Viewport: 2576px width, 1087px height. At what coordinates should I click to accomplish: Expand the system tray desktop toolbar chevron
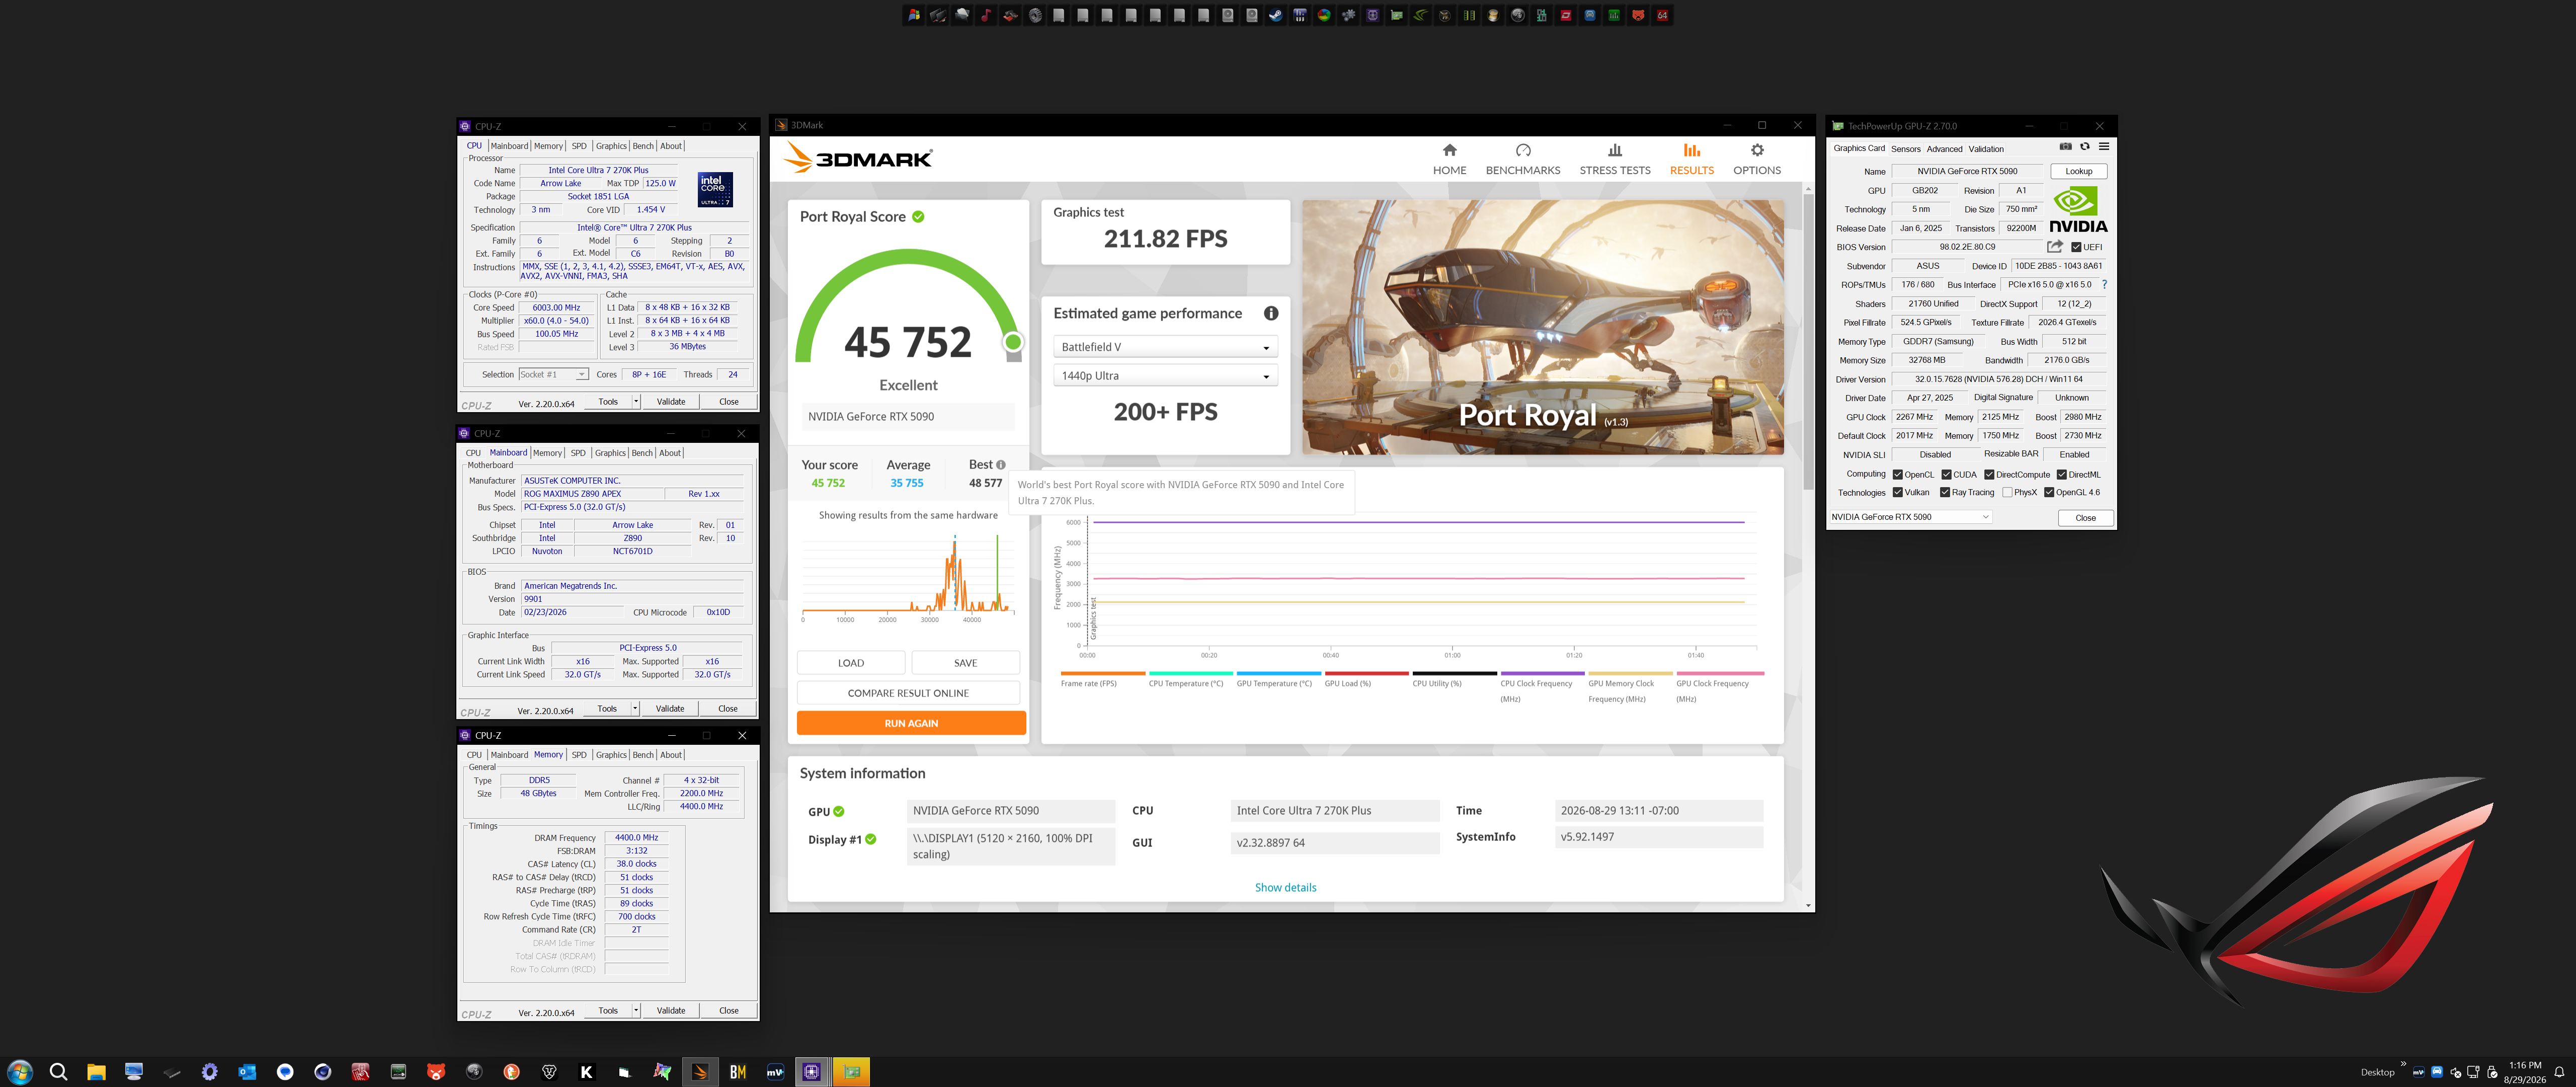pos(2403,1064)
